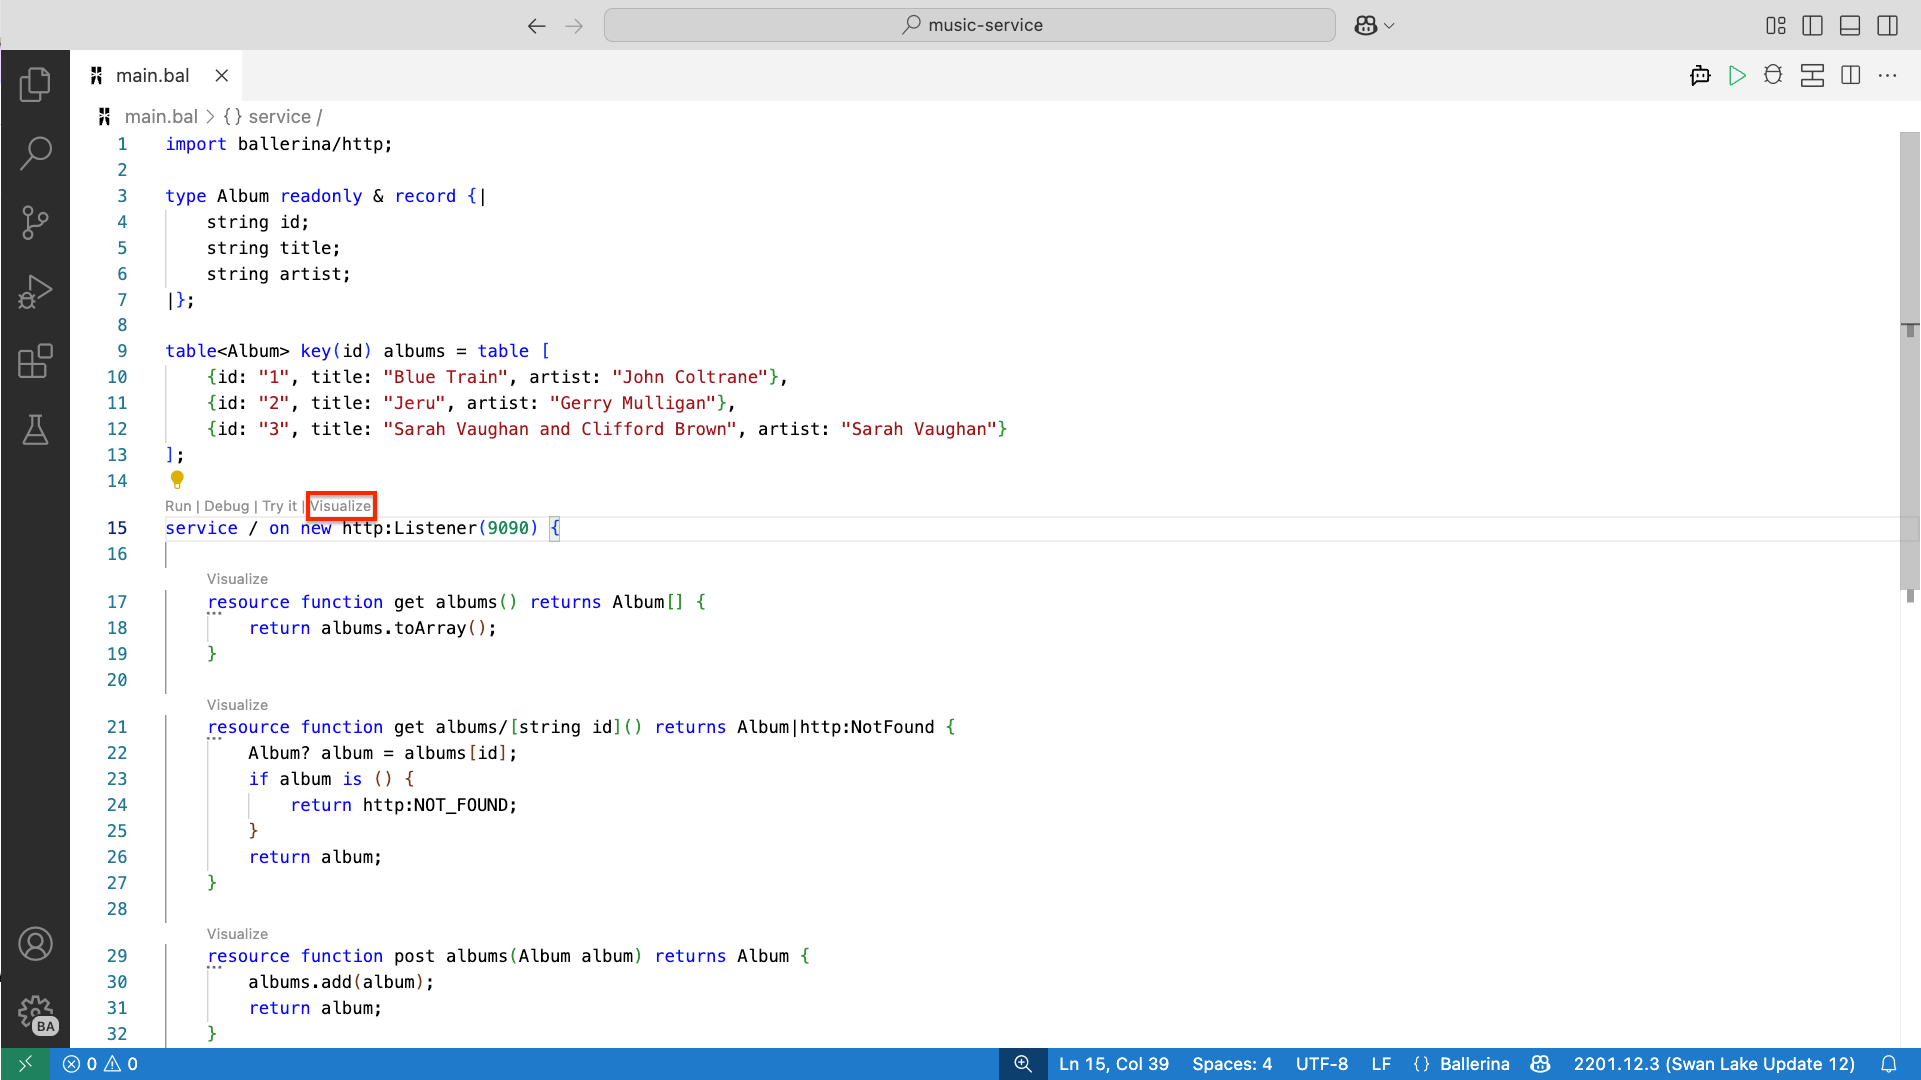Viewport: 1921px width, 1080px height.
Task: Toggle the primary side bar
Action: coord(1812,26)
